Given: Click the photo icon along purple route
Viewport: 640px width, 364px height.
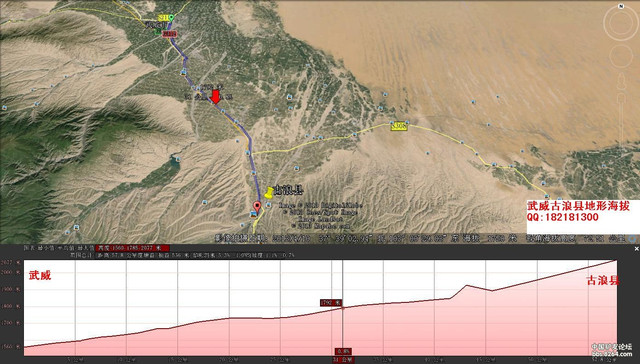Looking at the screenshot, I should tap(184, 73).
